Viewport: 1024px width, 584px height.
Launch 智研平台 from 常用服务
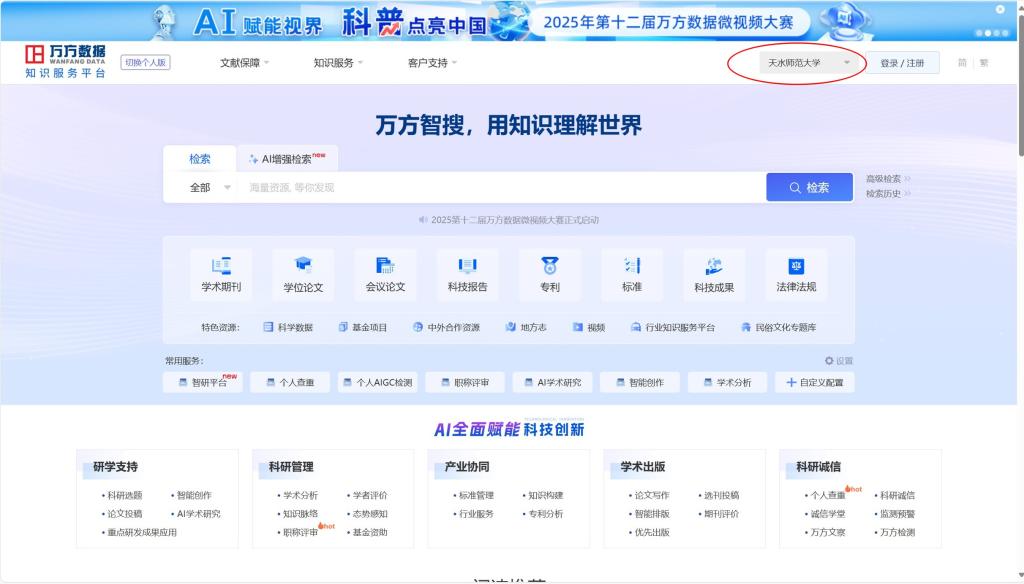203,382
